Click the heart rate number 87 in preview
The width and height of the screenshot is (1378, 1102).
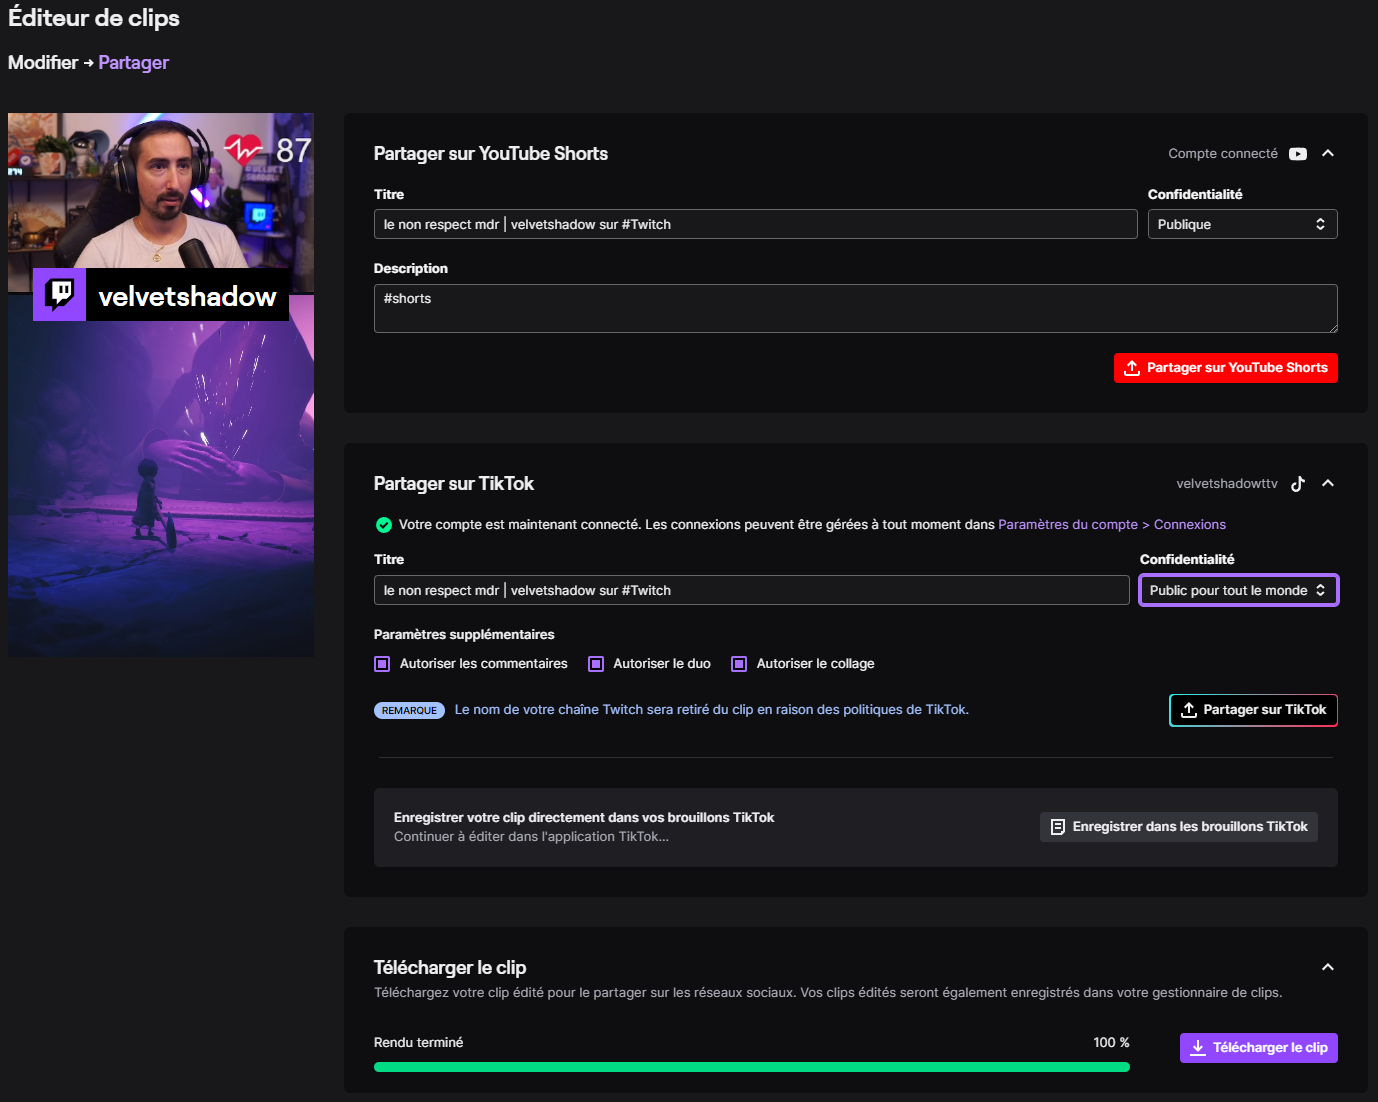(293, 151)
